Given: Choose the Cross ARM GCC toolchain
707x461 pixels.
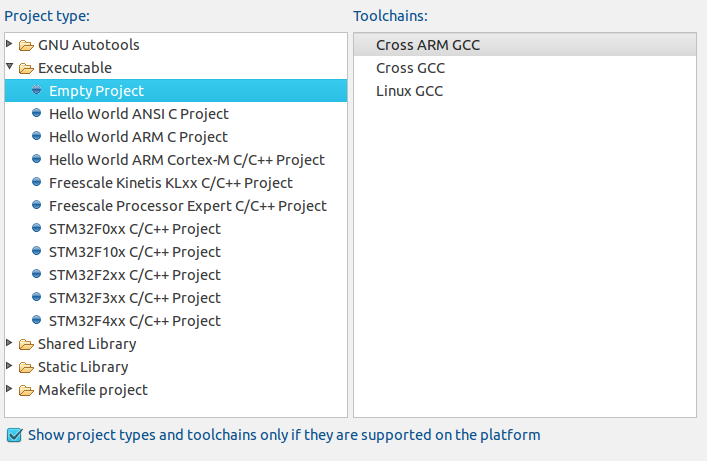Looking at the screenshot, I should pos(525,45).
